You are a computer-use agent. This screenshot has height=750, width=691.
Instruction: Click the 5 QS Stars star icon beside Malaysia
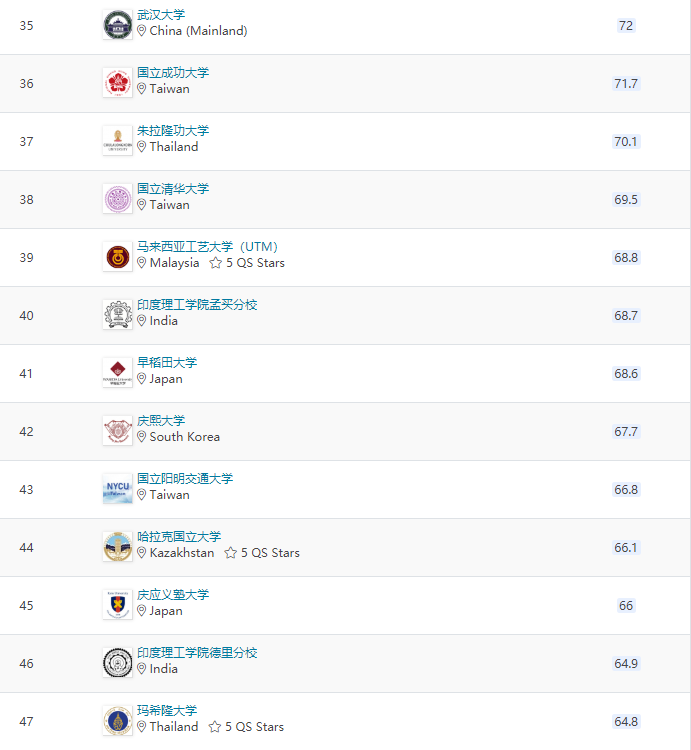click(x=215, y=263)
